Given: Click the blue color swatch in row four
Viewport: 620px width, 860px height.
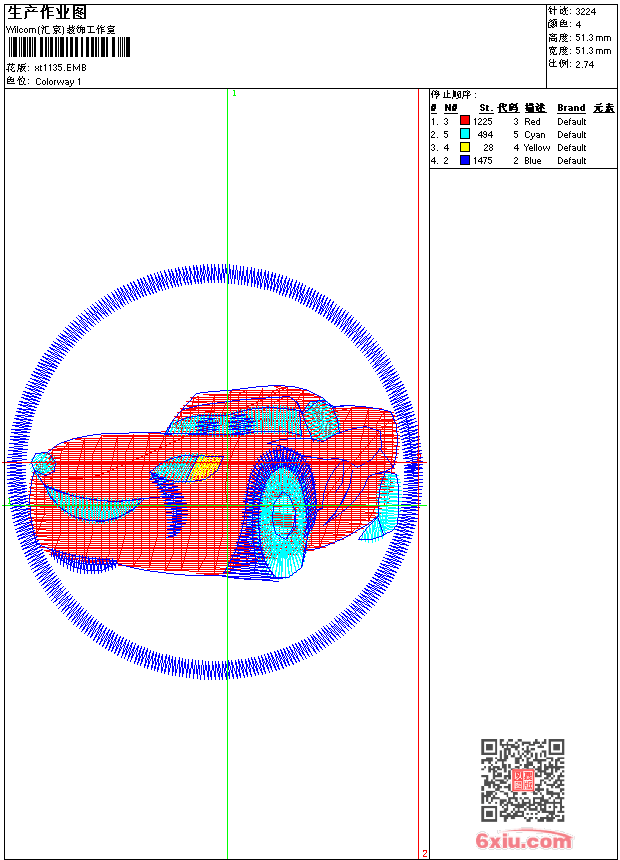Looking at the screenshot, I should pos(465,160).
